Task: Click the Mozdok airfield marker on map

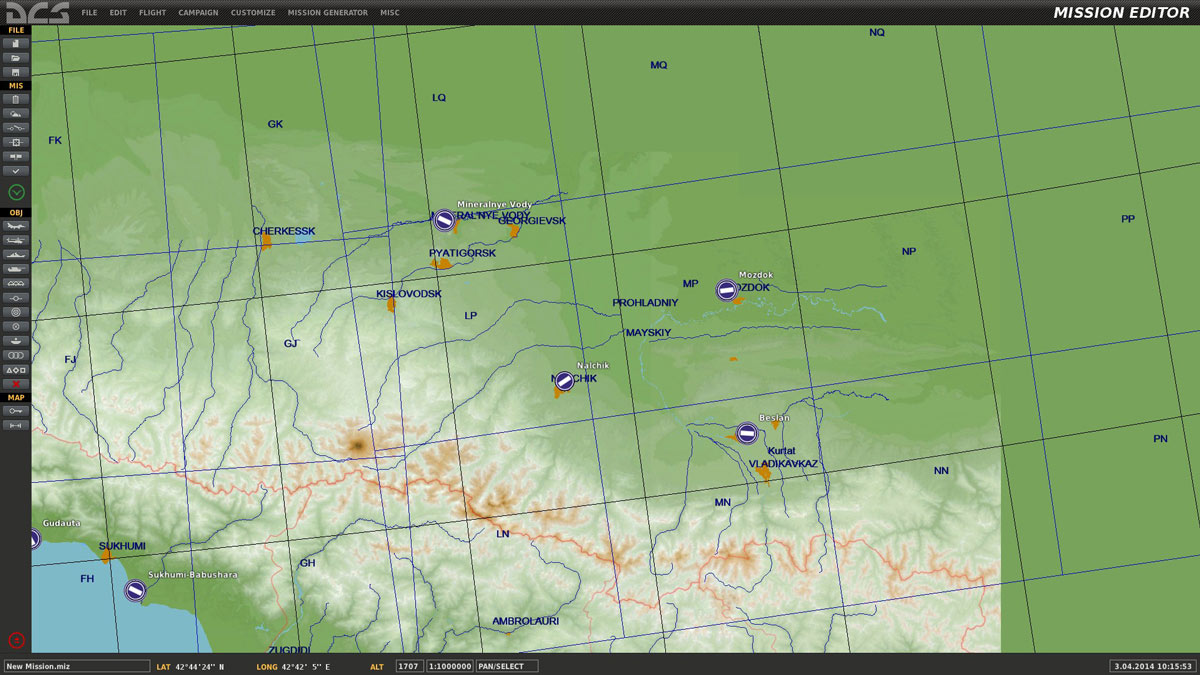Action: [x=727, y=290]
